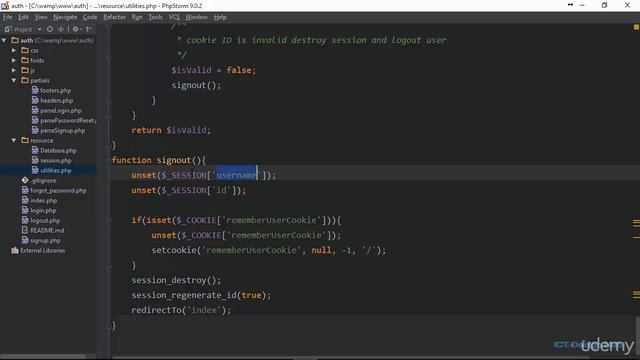This screenshot has width=640, height=360.
Task: Click the README.md file icon
Action: pyautogui.click(x=25, y=230)
